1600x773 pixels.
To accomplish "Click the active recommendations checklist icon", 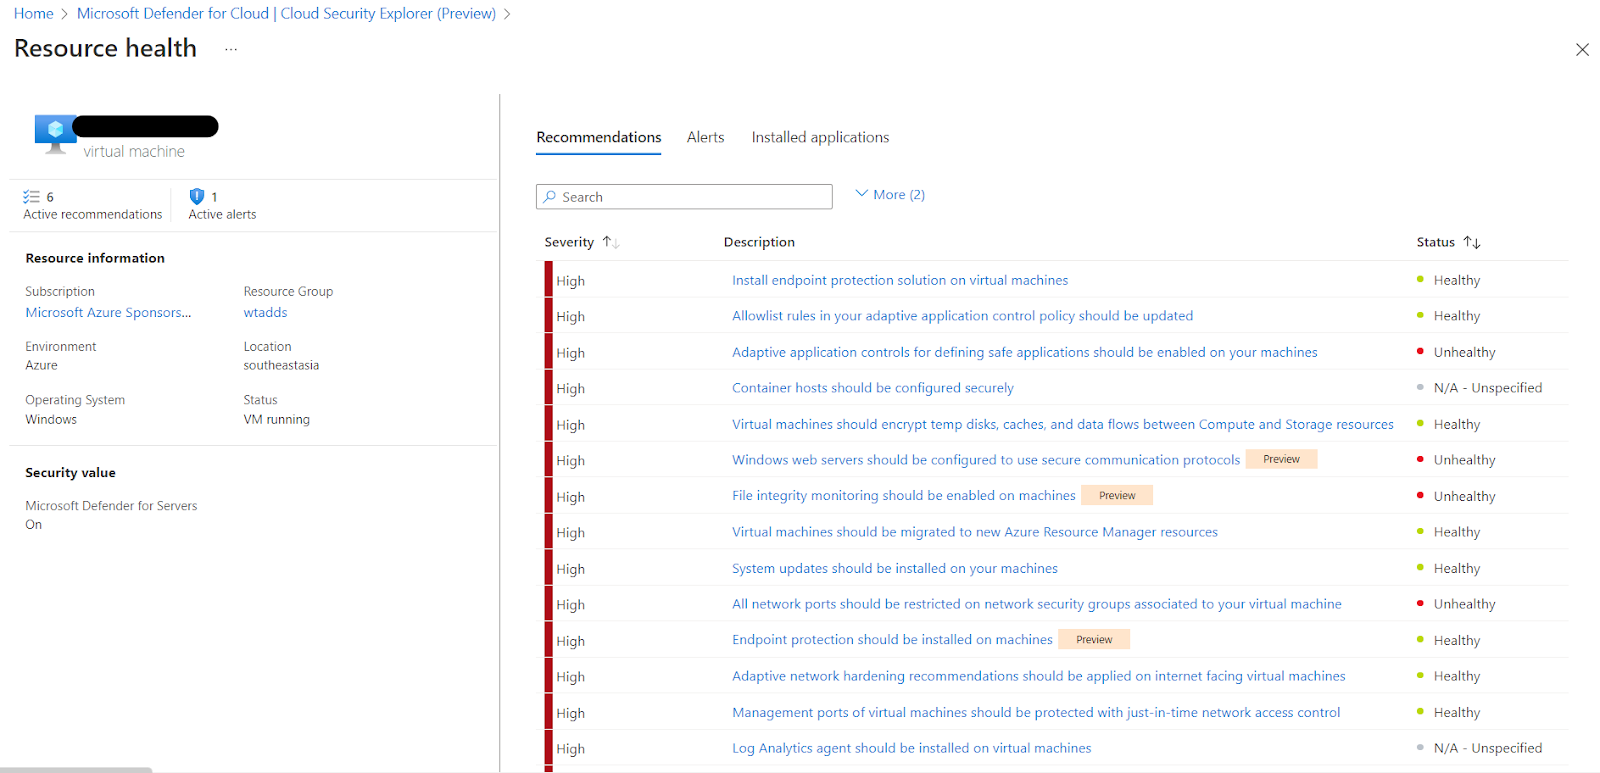I will coord(32,197).
